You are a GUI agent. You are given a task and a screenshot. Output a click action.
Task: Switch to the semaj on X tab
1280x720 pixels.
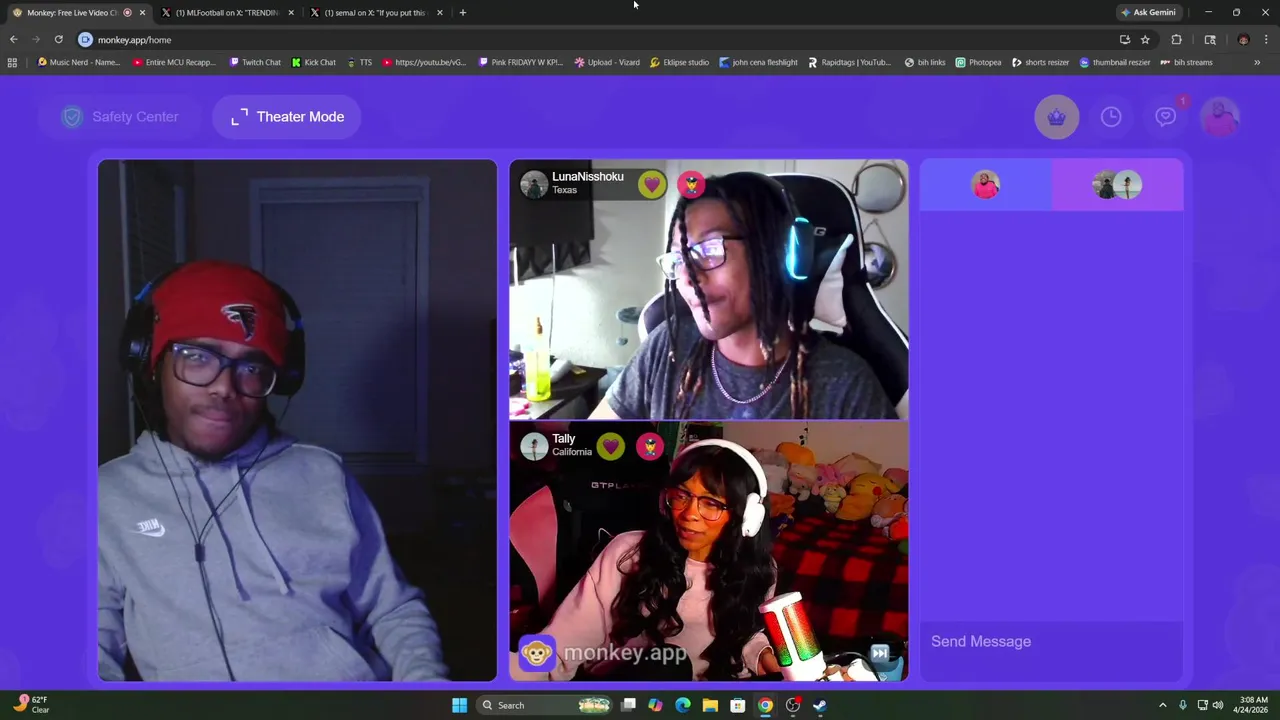point(376,13)
